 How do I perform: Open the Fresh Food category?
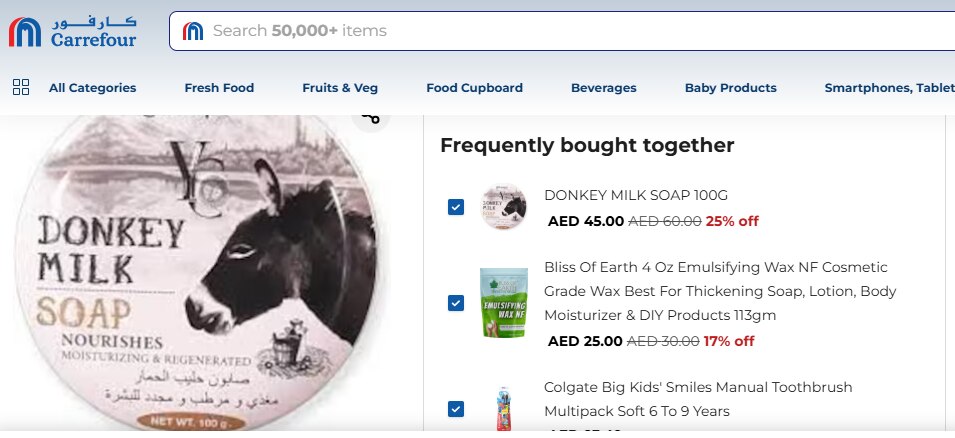219,88
